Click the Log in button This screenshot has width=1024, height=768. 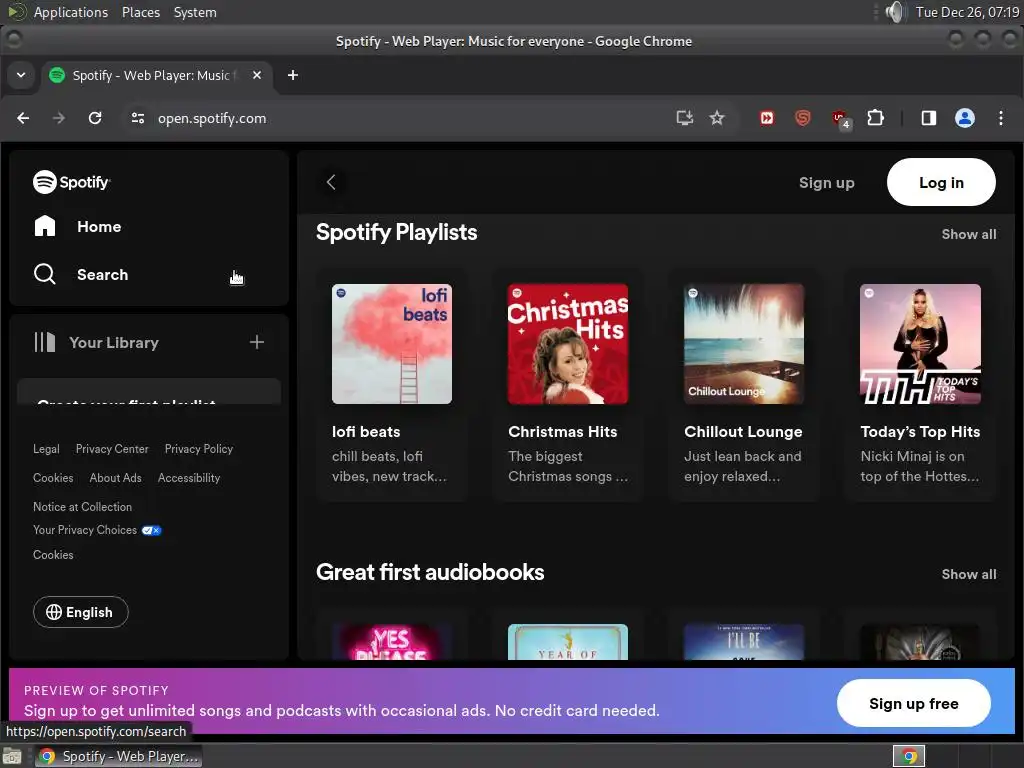pyautogui.click(x=941, y=182)
